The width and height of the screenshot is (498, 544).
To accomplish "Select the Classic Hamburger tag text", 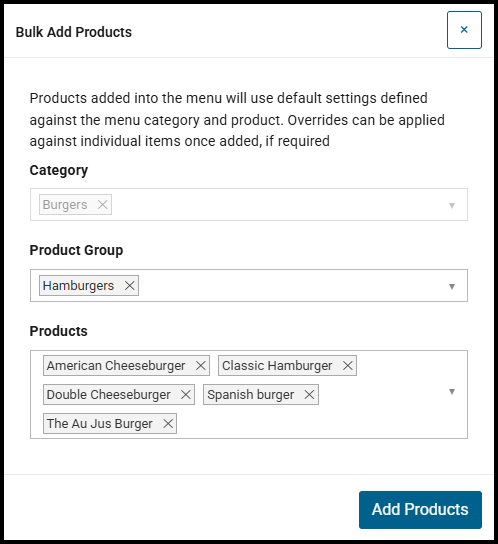I will [277, 366].
